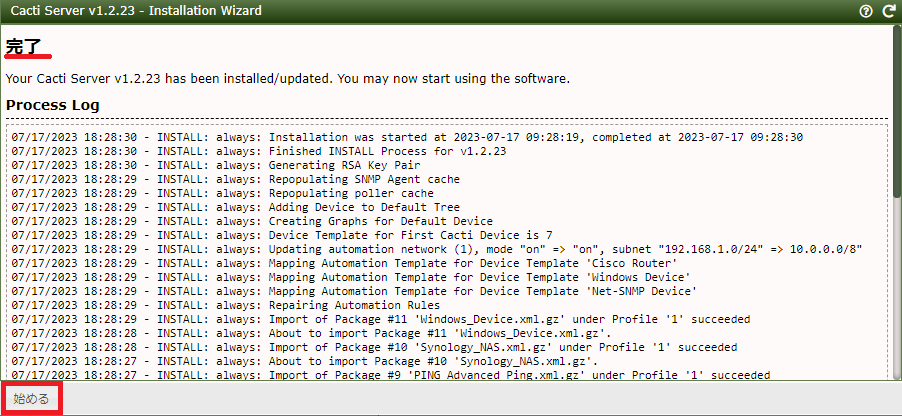Click the 'Finished INSTALL Process' log line
The height and width of the screenshot is (416, 902).
pyautogui.click(x=258, y=151)
